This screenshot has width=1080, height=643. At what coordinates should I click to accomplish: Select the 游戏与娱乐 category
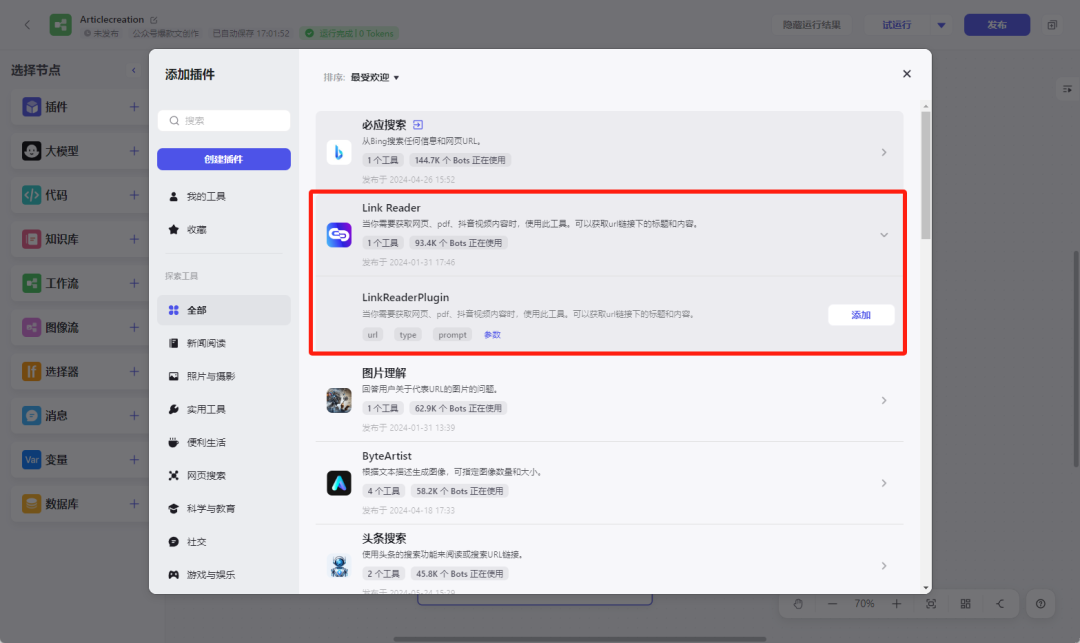click(223, 574)
